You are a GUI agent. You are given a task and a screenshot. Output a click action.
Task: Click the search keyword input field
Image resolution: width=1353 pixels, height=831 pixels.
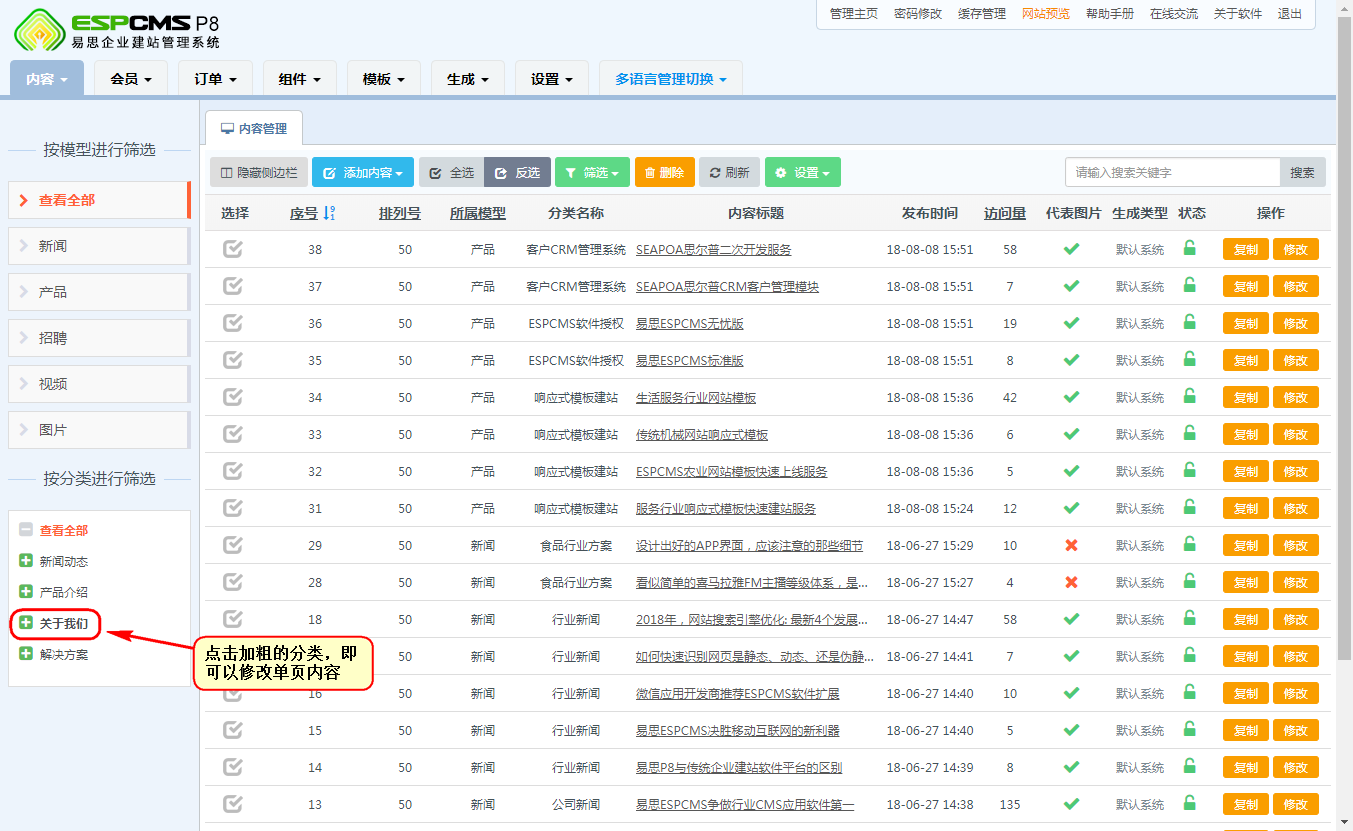1172,172
